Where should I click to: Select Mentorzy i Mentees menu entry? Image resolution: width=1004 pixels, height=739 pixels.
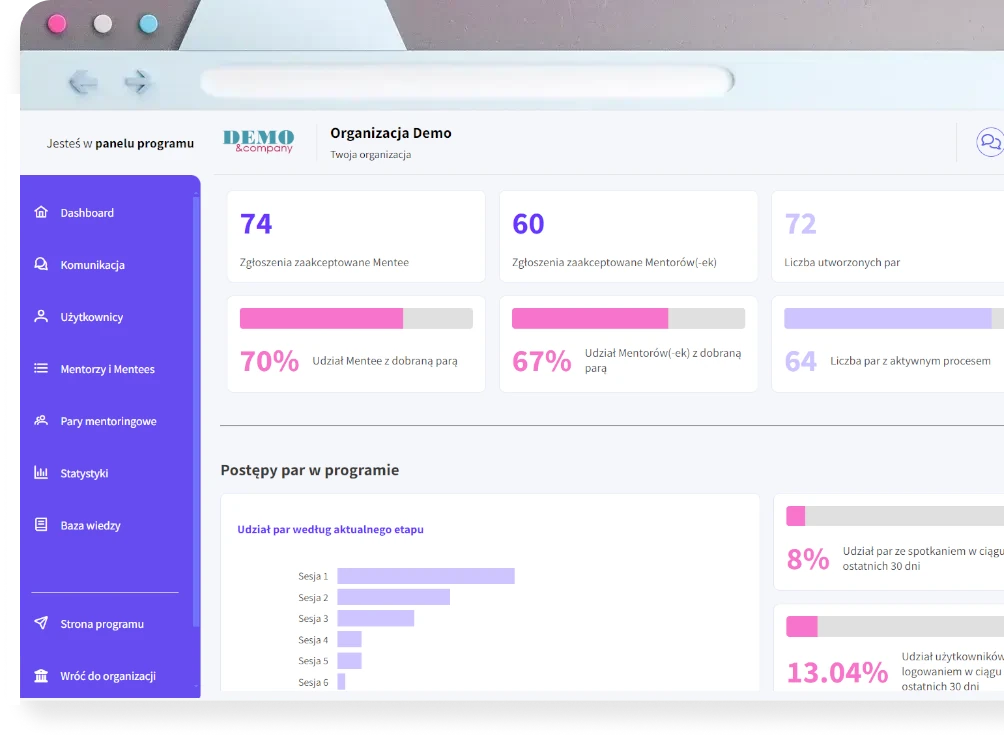tap(109, 369)
